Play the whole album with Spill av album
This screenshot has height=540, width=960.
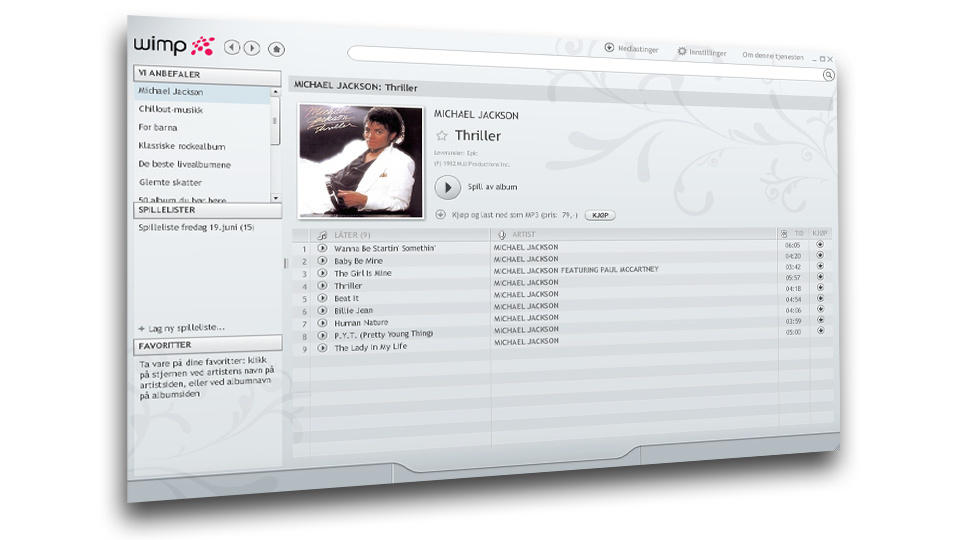448,187
